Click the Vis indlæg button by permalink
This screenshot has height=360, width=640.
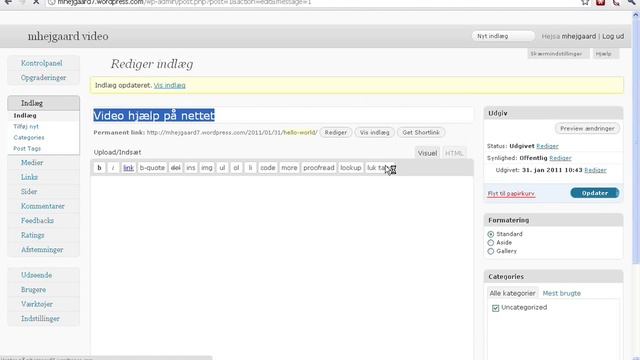pyautogui.click(x=374, y=133)
